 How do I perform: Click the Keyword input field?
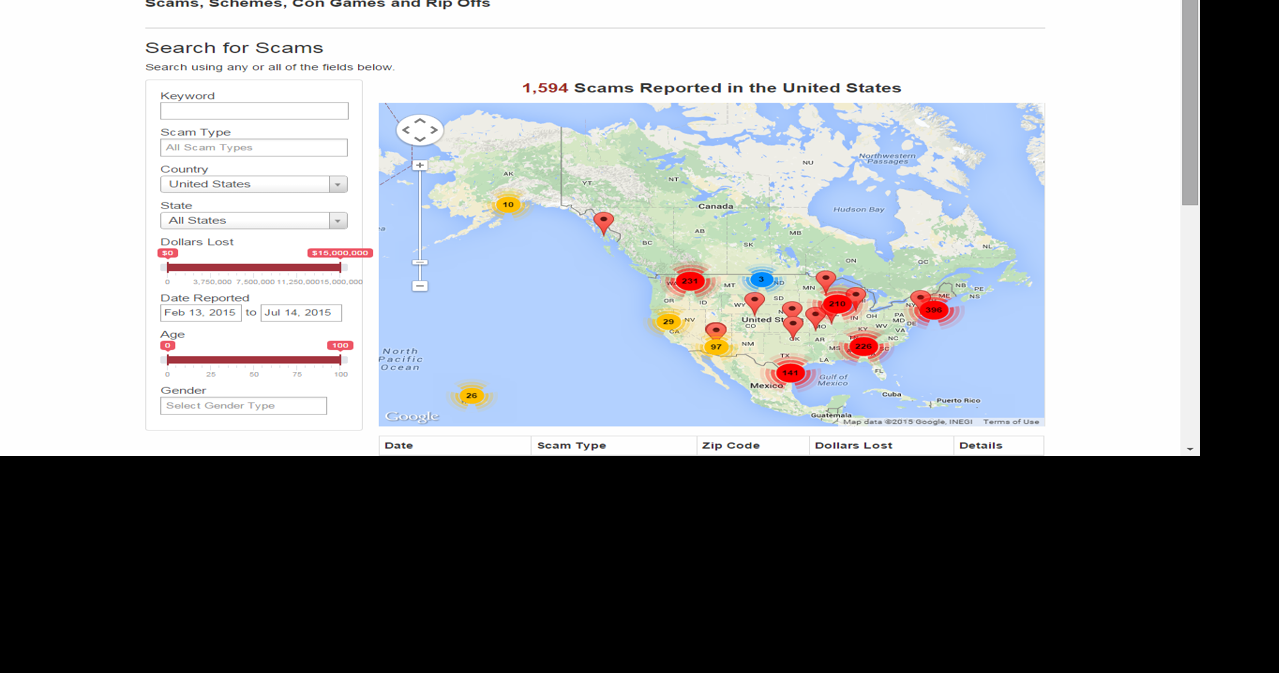[x=254, y=111]
